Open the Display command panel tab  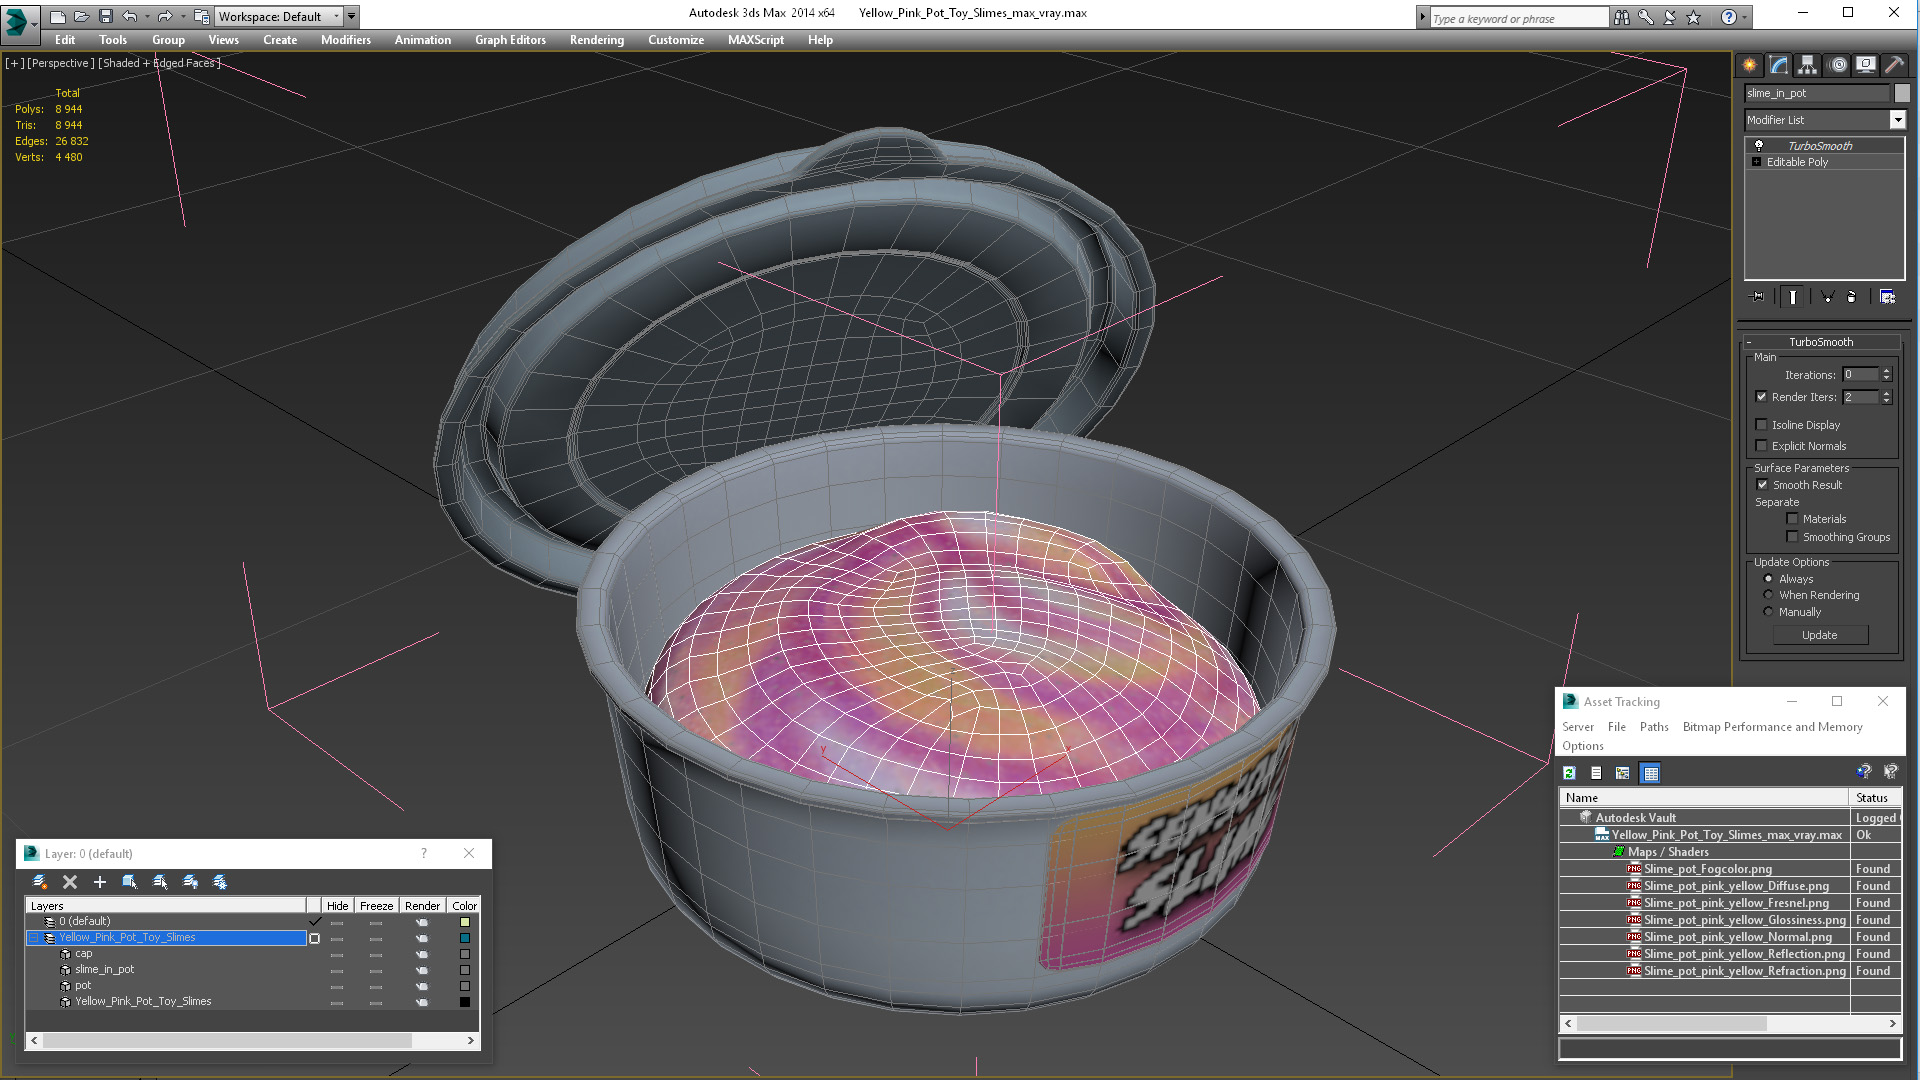(x=1865, y=65)
